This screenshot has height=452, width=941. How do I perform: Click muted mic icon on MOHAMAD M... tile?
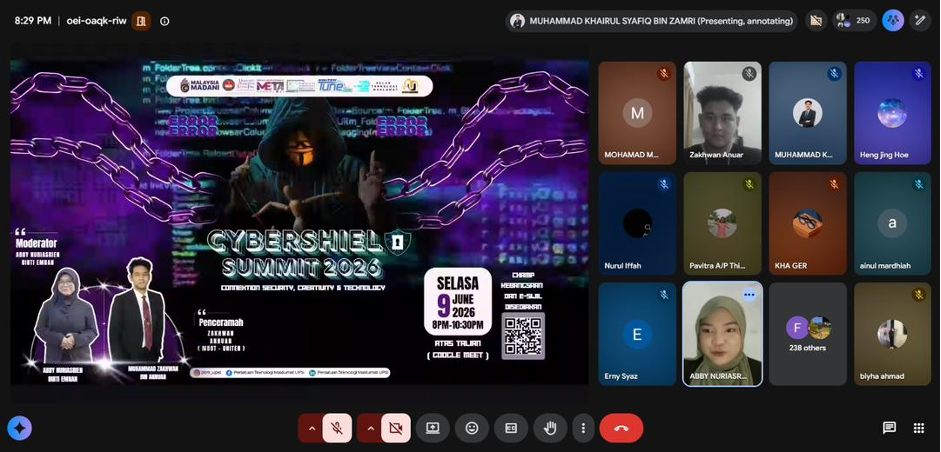[664, 74]
